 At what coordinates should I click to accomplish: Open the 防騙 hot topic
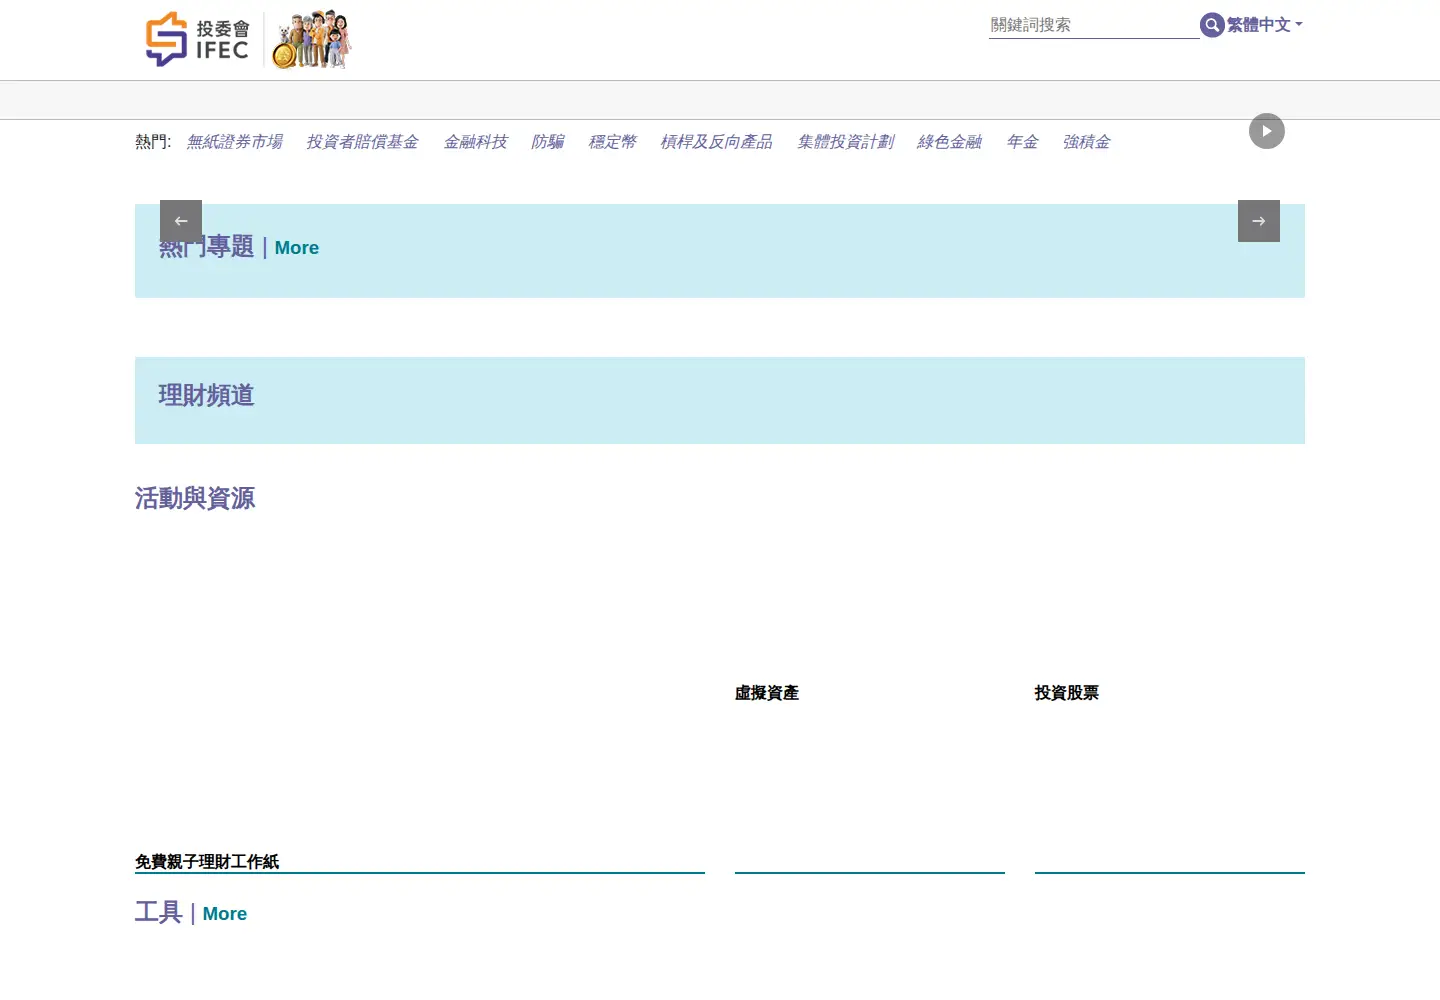click(x=548, y=142)
